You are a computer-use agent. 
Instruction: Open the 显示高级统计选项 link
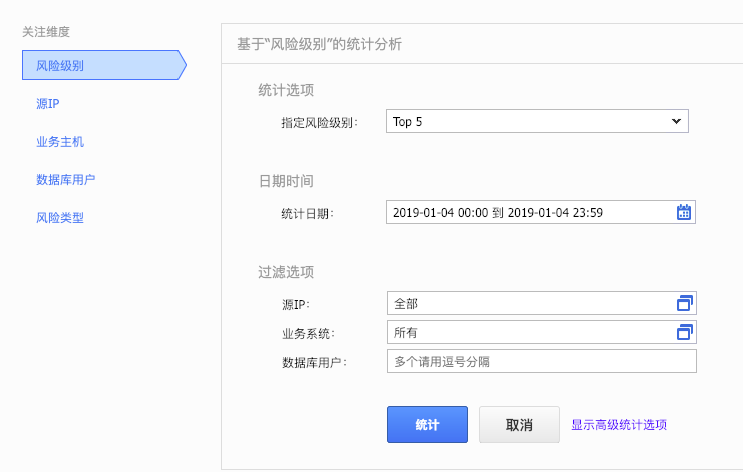tap(619, 424)
